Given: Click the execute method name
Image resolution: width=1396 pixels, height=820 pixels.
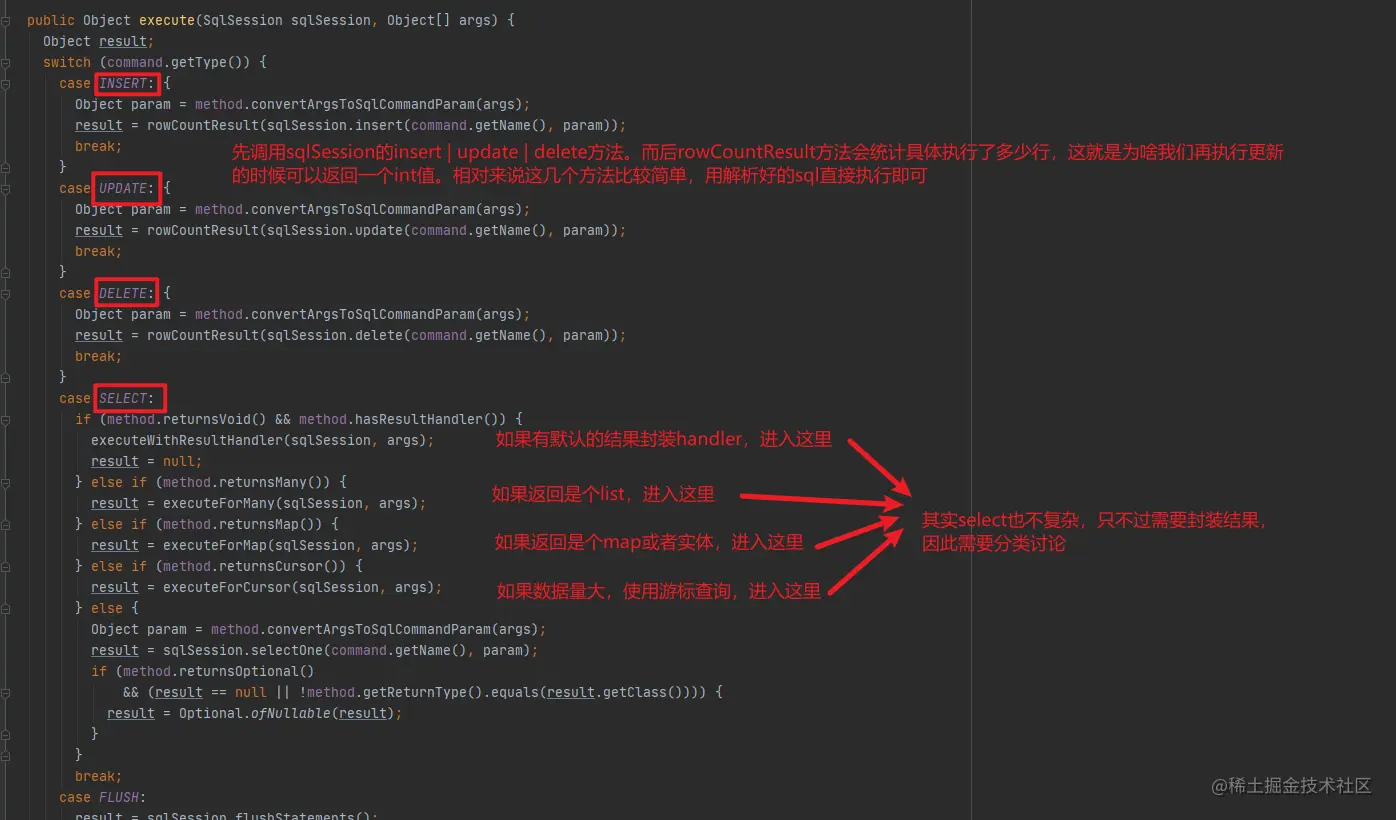Looking at the screenshot, I should point(167,20).
